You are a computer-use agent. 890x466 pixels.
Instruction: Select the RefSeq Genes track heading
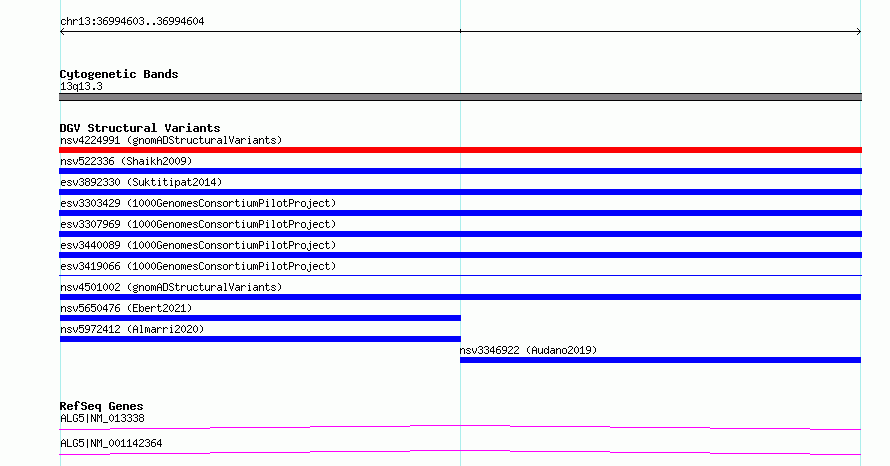[101, 406]
